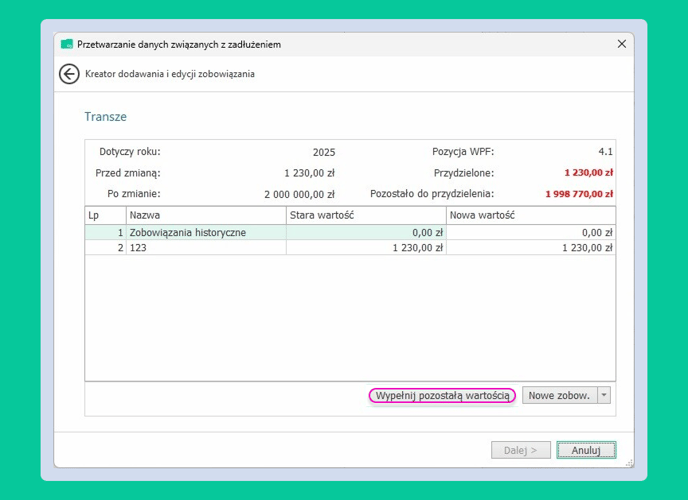This screenshot has width=688, height=500.
Task: Click the Lp cell numbered 2
Action: tap(105, 248)
